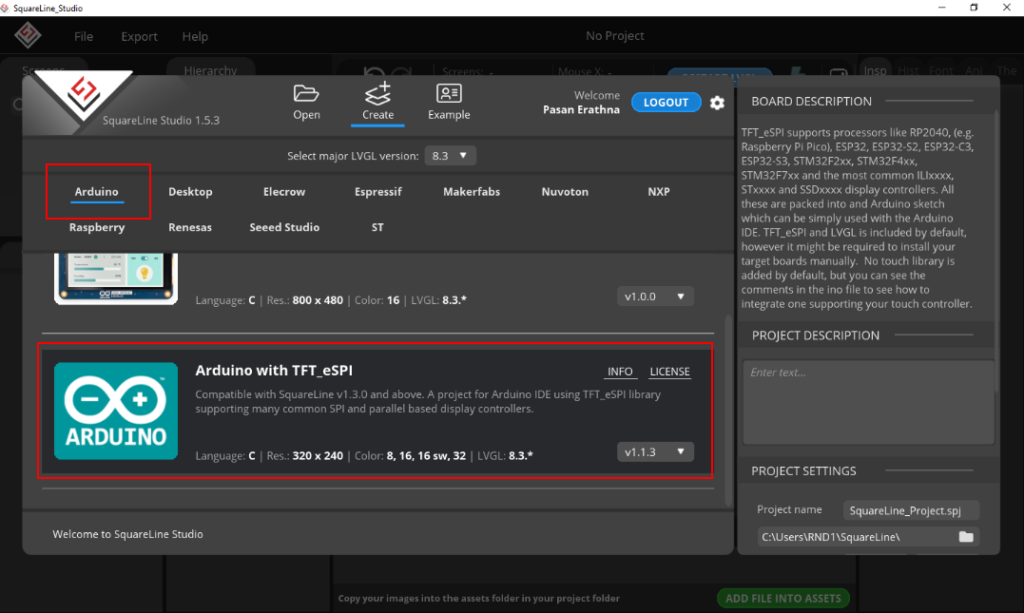Click the SquareLine Studio logo in menu bar
The image size is (1024, 613).
[27, 36]
